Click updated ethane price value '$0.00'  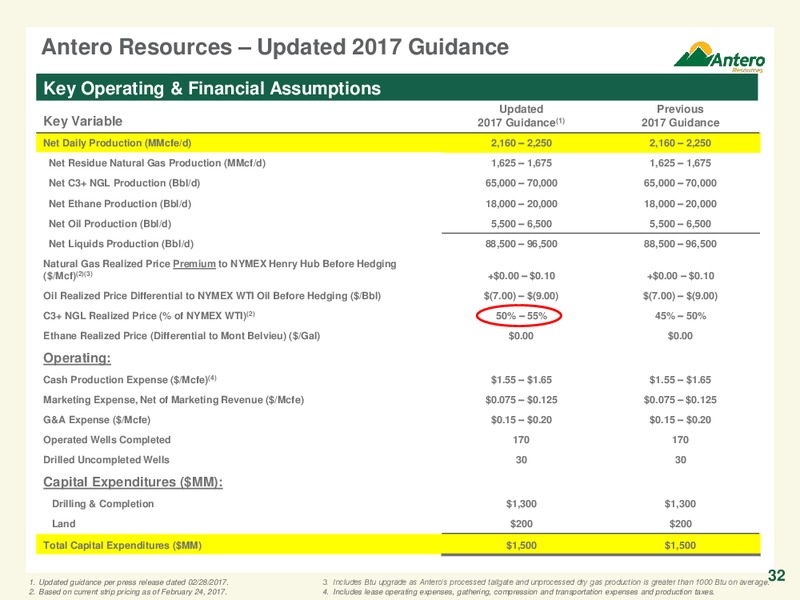(521, 336)
